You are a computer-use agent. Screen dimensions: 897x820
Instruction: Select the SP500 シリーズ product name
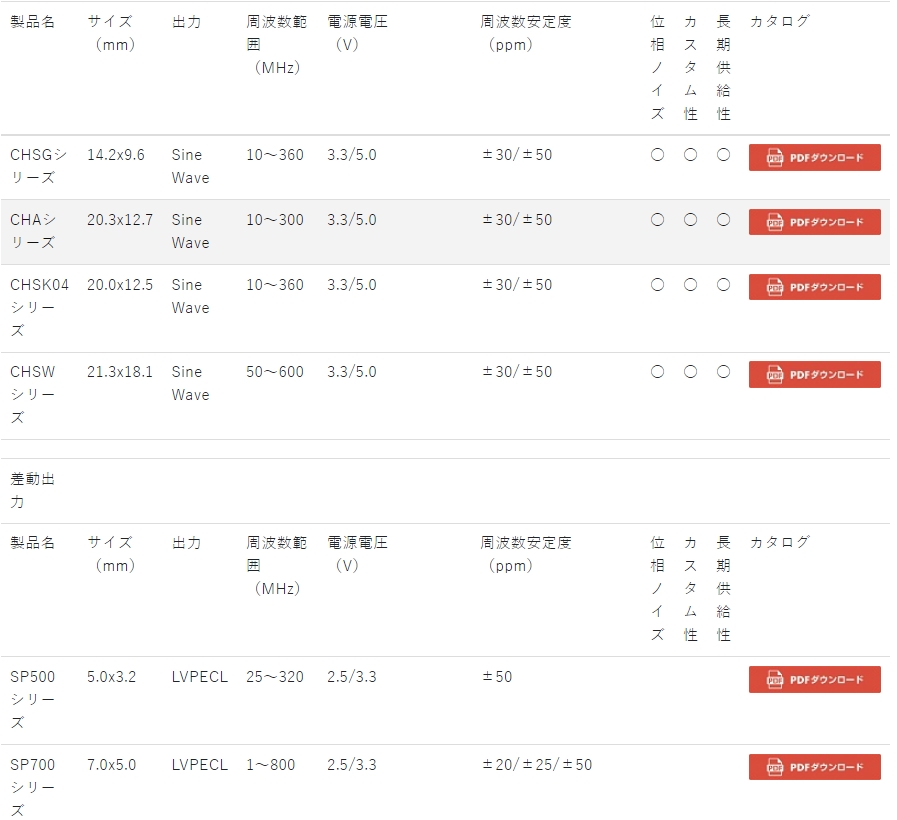click(x=32, y=699)
